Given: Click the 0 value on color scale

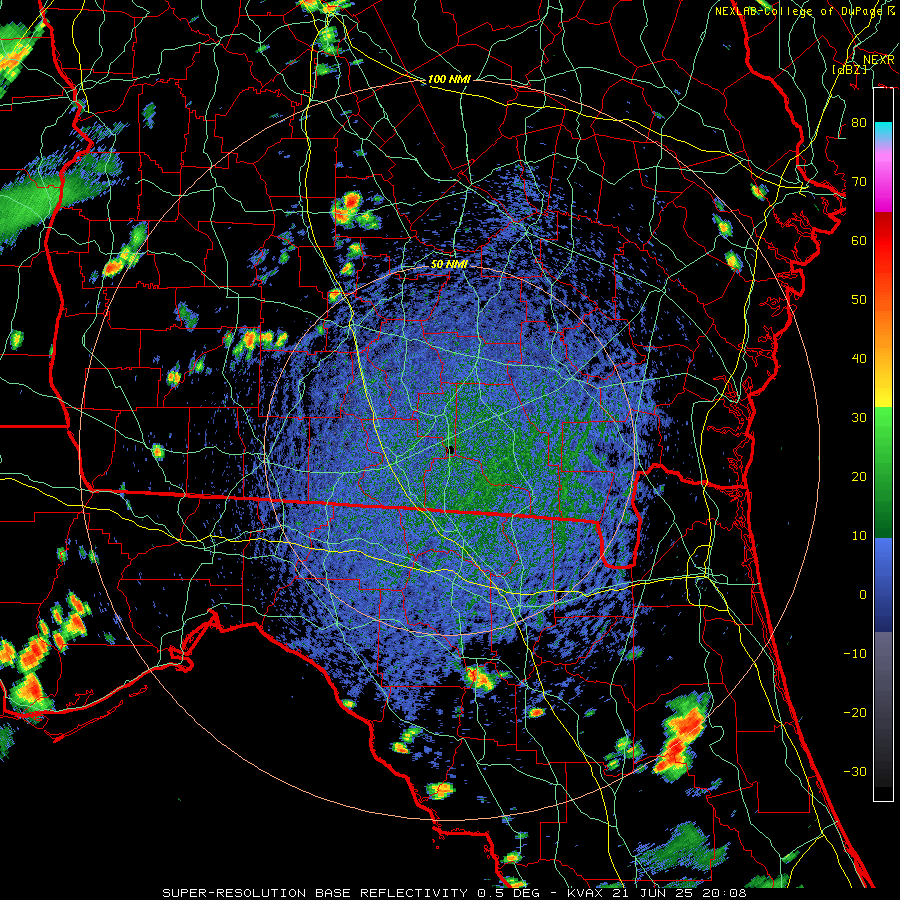Looking at the screenshot, I should tap(863, 595).
